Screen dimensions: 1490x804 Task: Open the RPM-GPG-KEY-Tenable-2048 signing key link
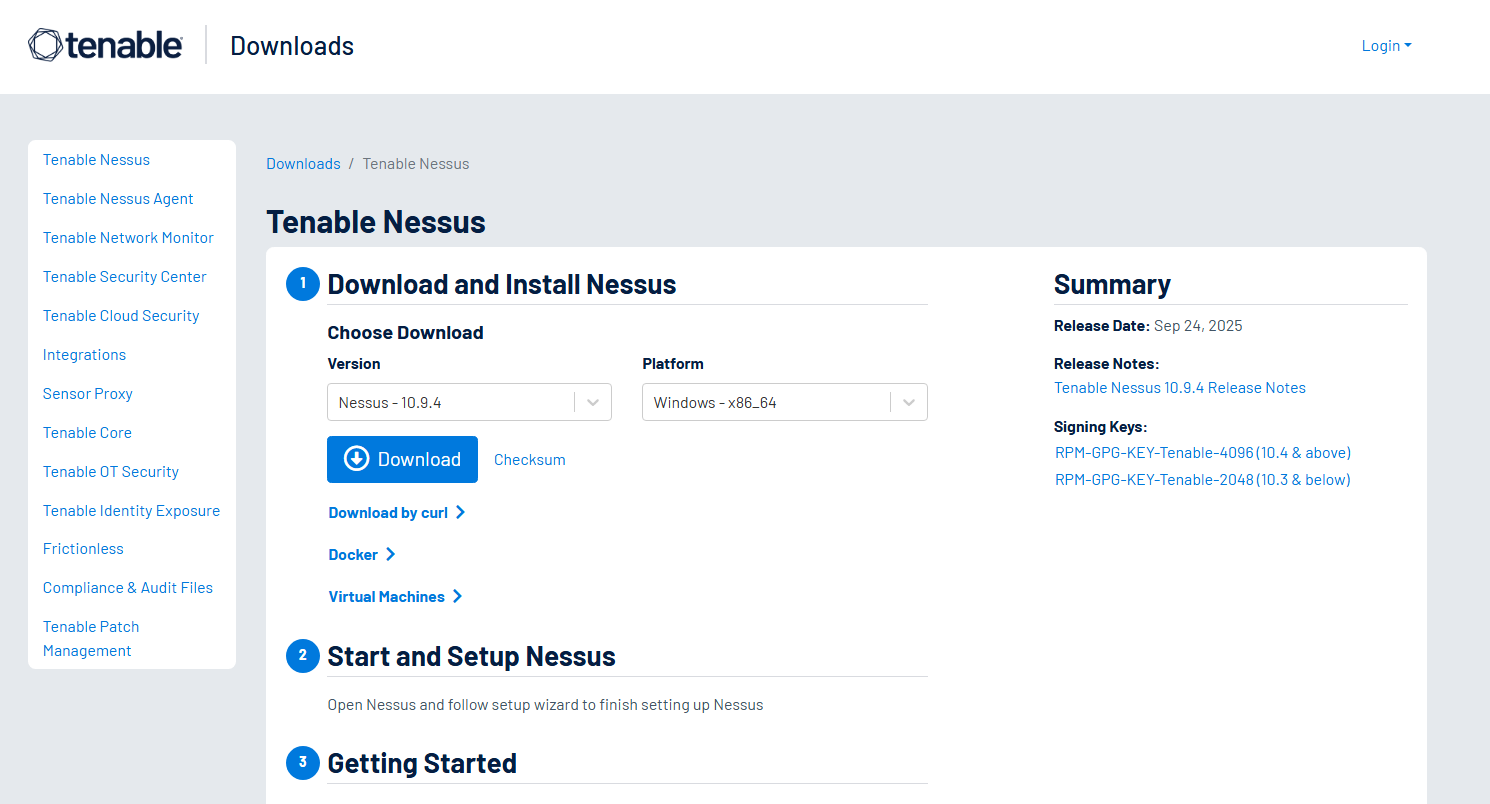[1203, 480]
